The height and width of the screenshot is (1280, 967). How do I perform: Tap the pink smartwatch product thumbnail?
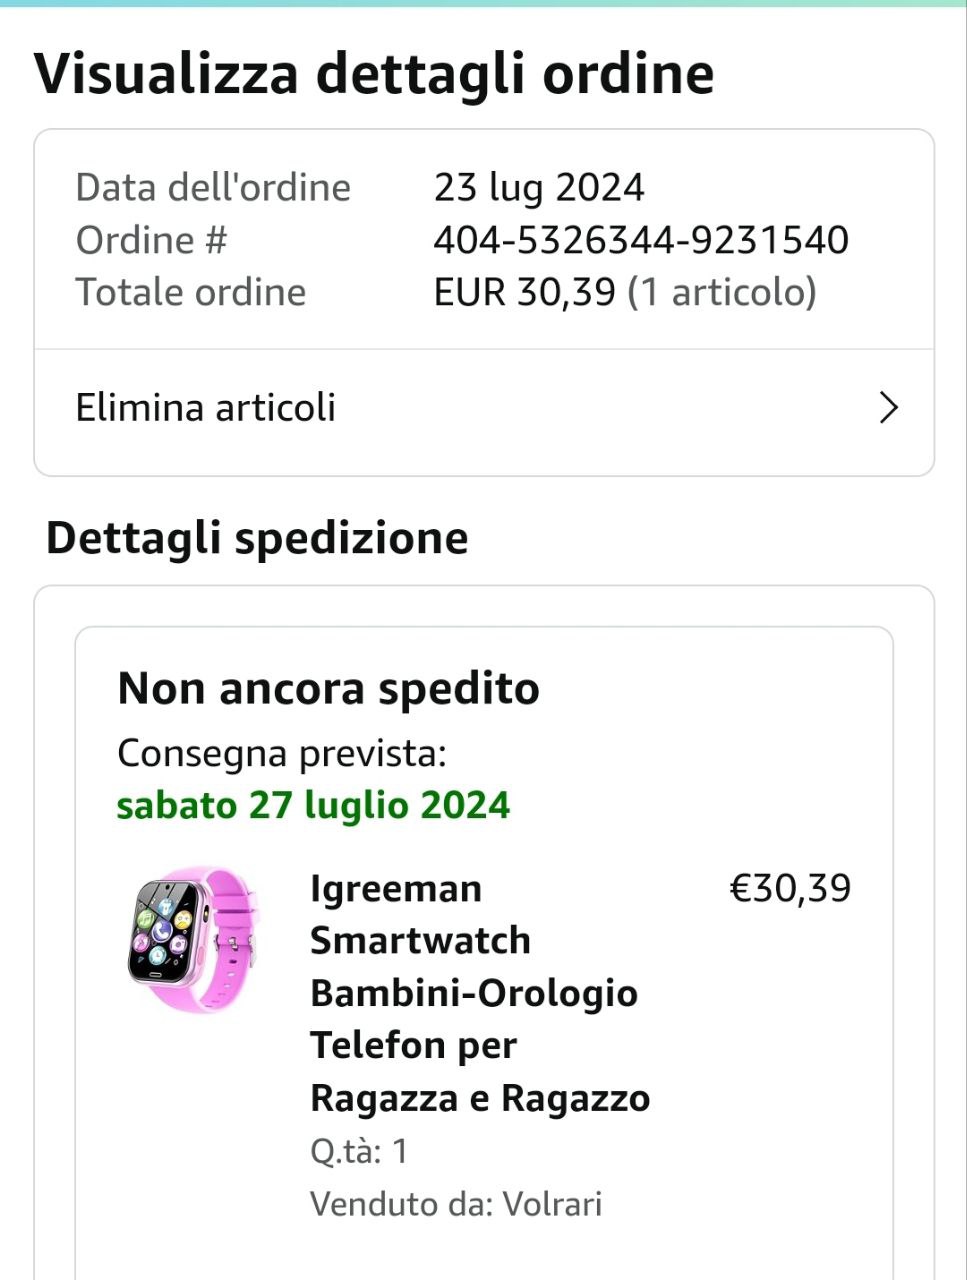193,939
